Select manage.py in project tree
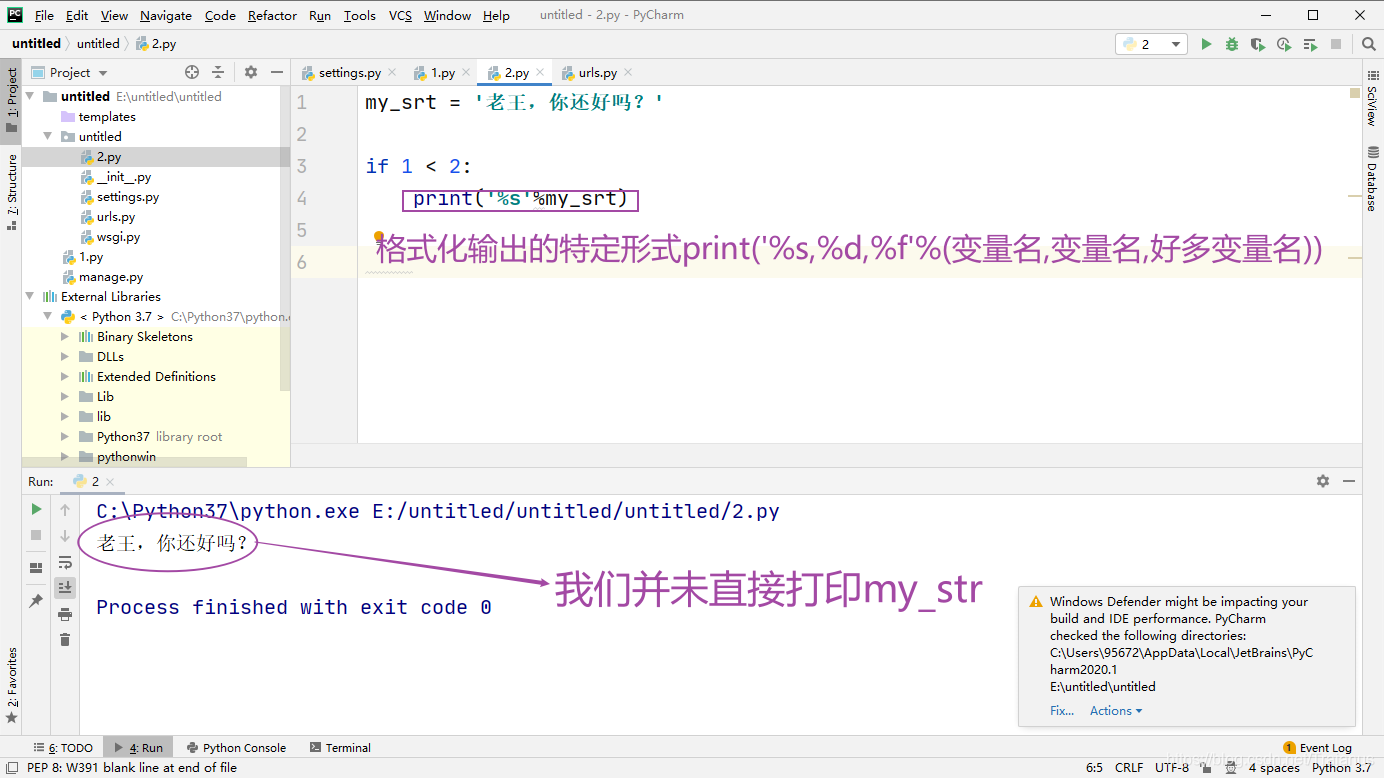 111,277
